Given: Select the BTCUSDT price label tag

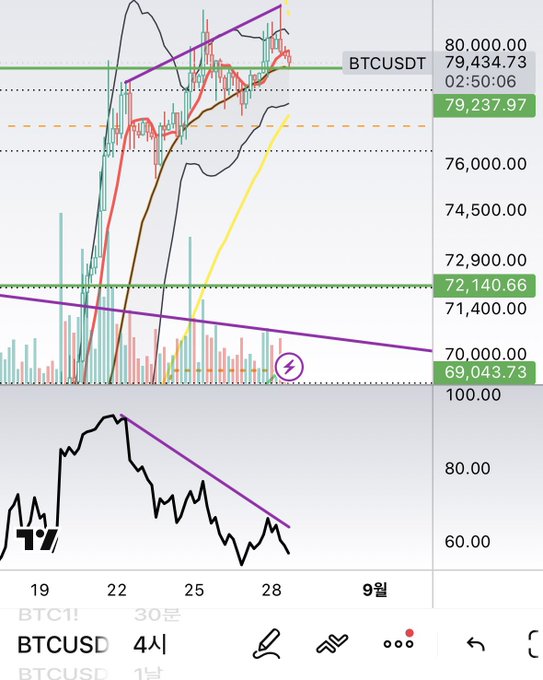Looking at the screenshot, I should click(387, 63).
